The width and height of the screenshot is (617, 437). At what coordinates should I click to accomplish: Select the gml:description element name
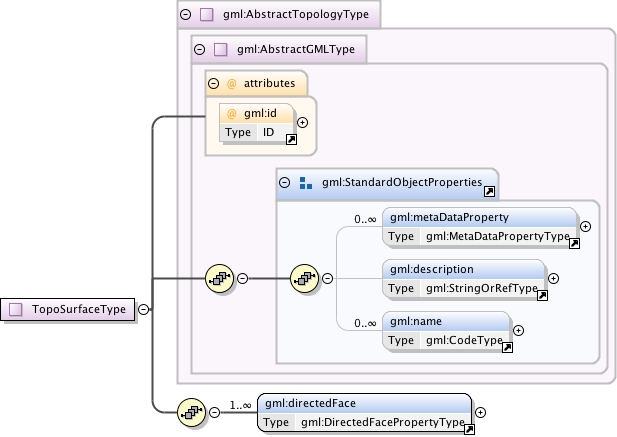[432, 269]
